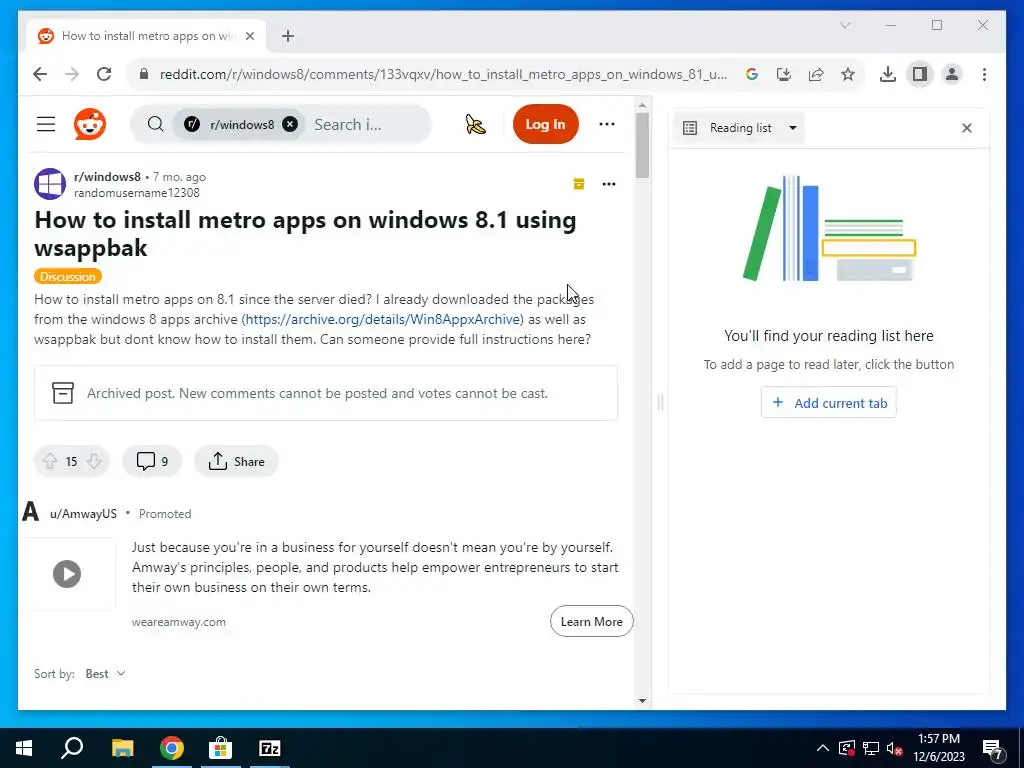Reload the Reddit page

104,74
